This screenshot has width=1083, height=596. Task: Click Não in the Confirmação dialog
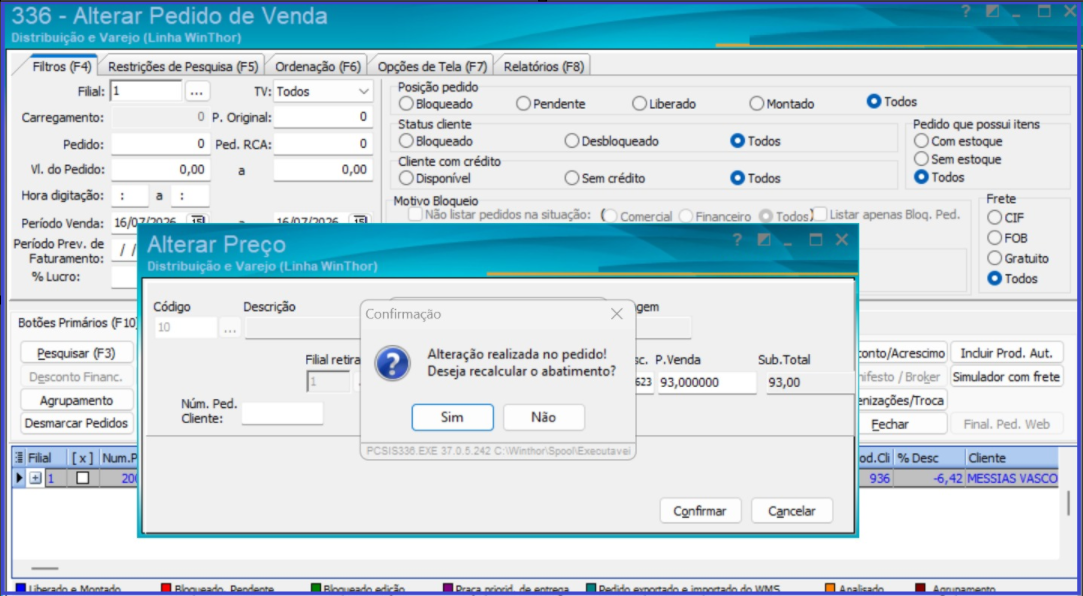544,417
